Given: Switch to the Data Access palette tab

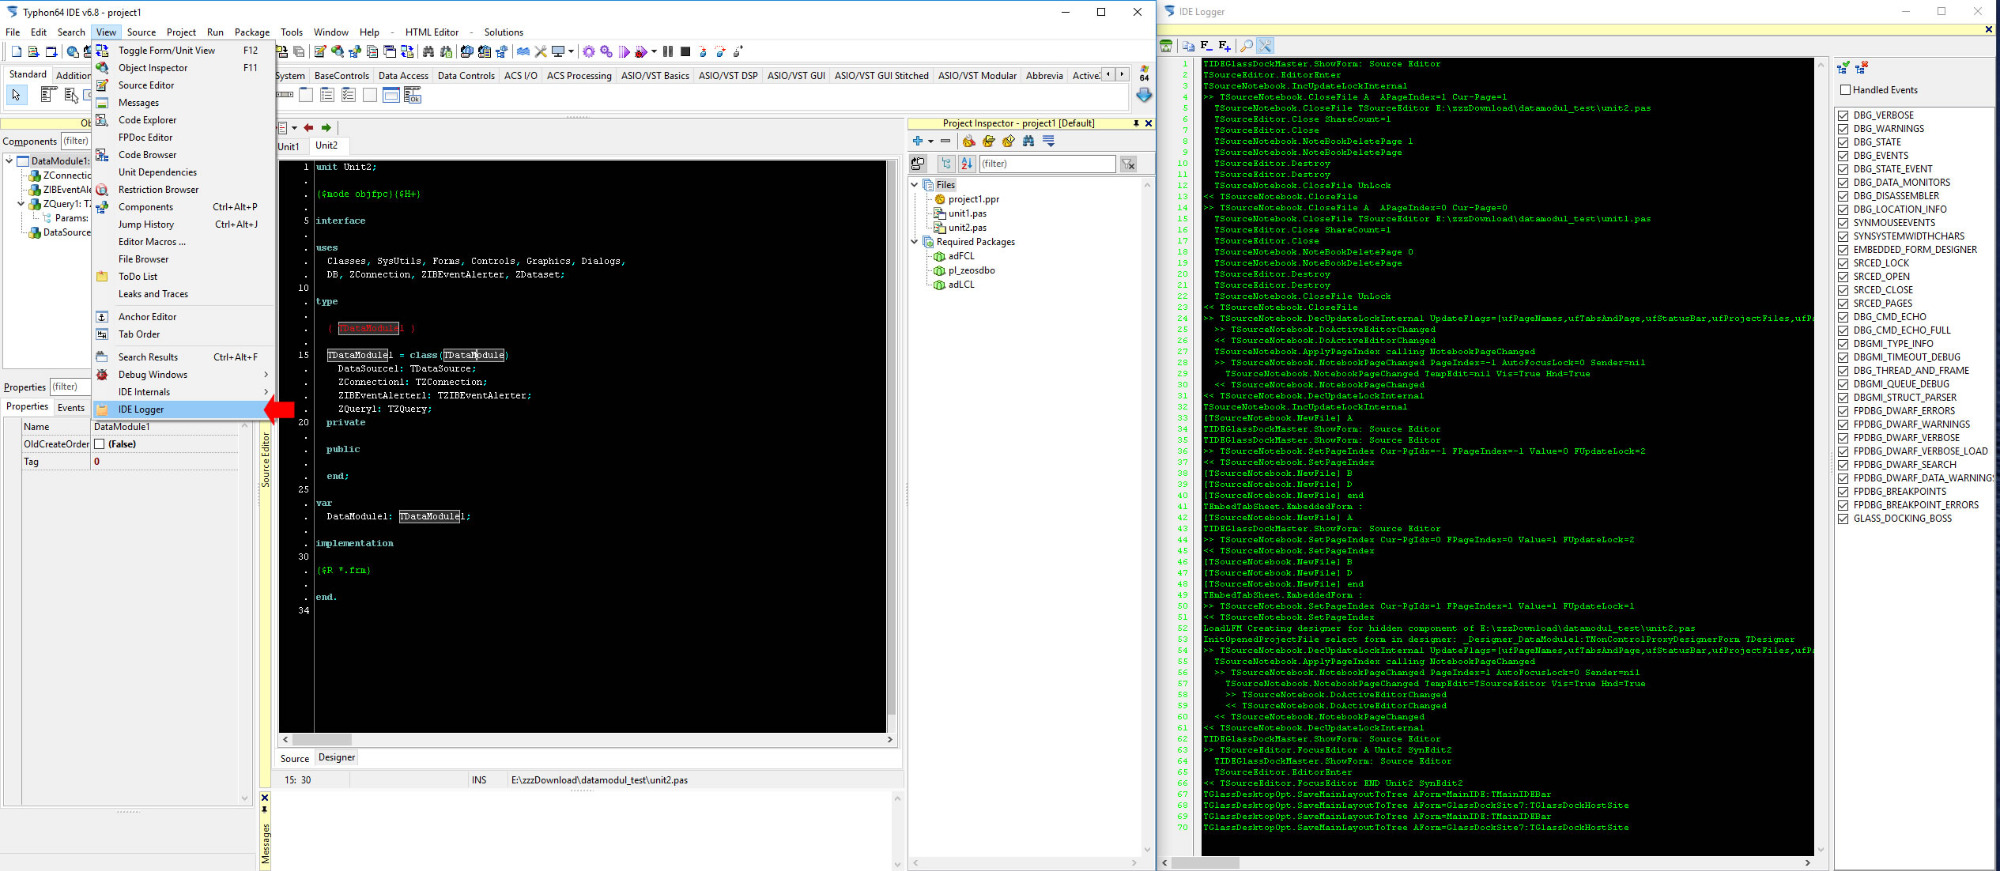Looking at the screenshot, I should point(403,76).
